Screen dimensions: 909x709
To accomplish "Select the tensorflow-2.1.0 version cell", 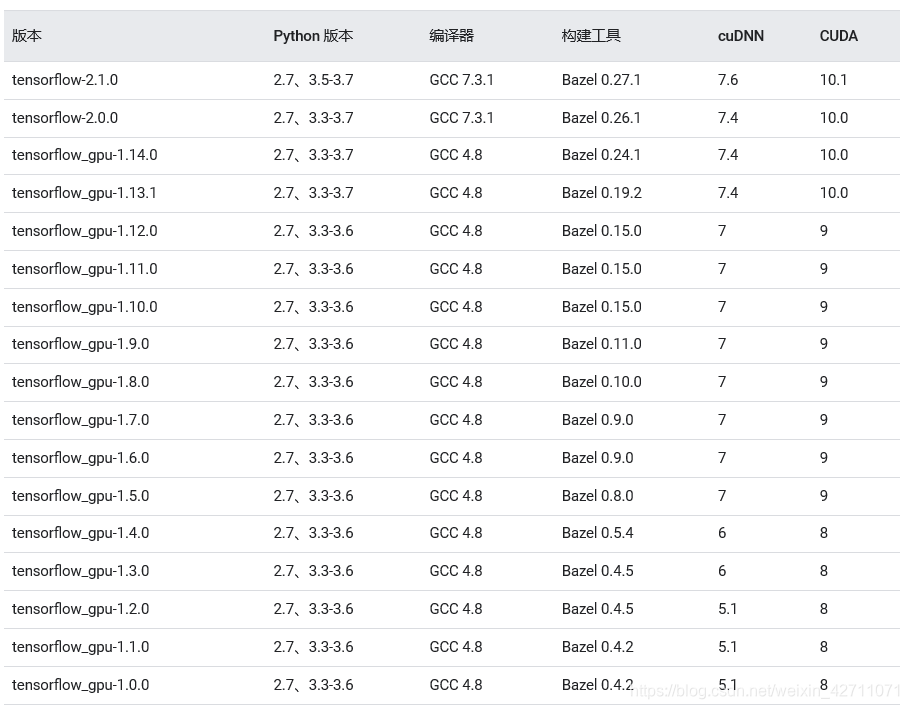I will pos(65,80).
